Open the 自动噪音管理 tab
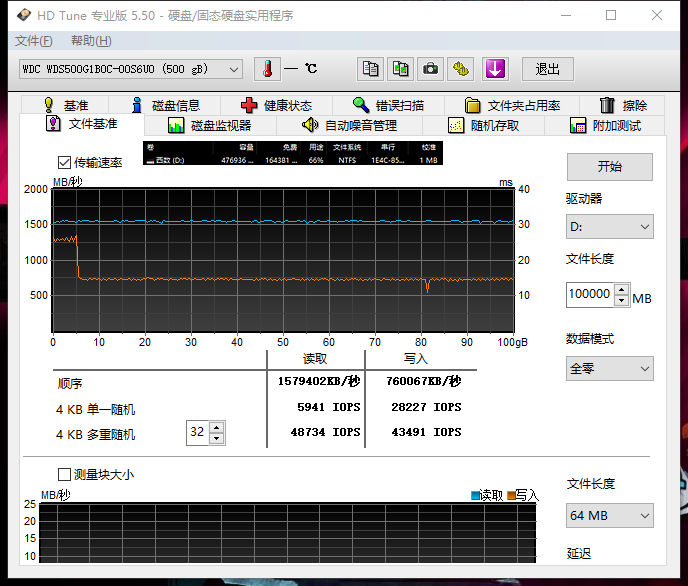Screen dimensions: 688x586 [349, 126]
